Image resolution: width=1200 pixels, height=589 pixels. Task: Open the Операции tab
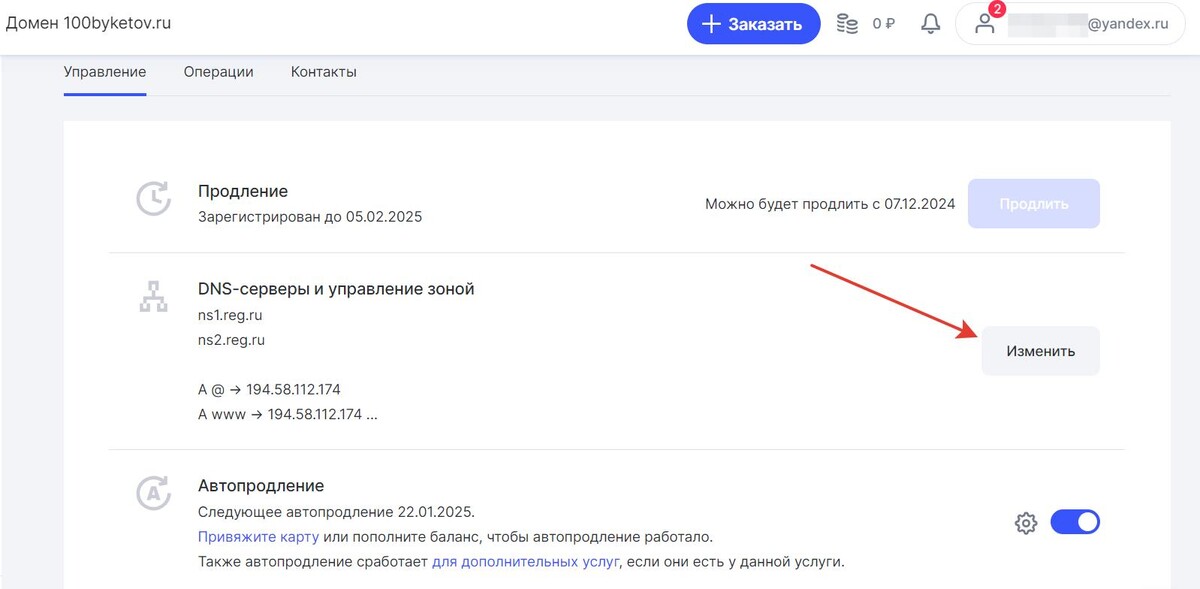coord(218,72)
